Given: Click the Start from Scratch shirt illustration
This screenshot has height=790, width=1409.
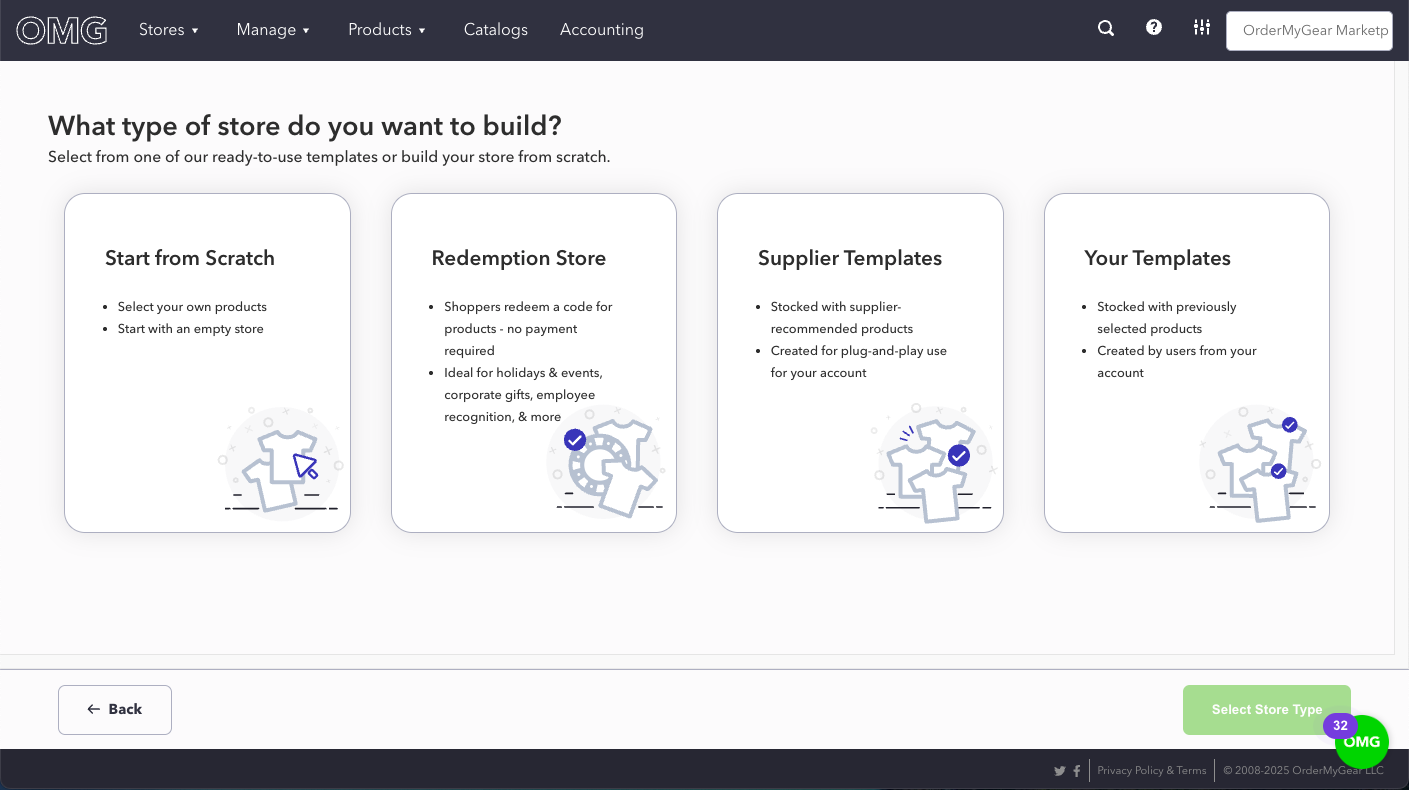Looking at the screenshot, I should click(281, 462).
